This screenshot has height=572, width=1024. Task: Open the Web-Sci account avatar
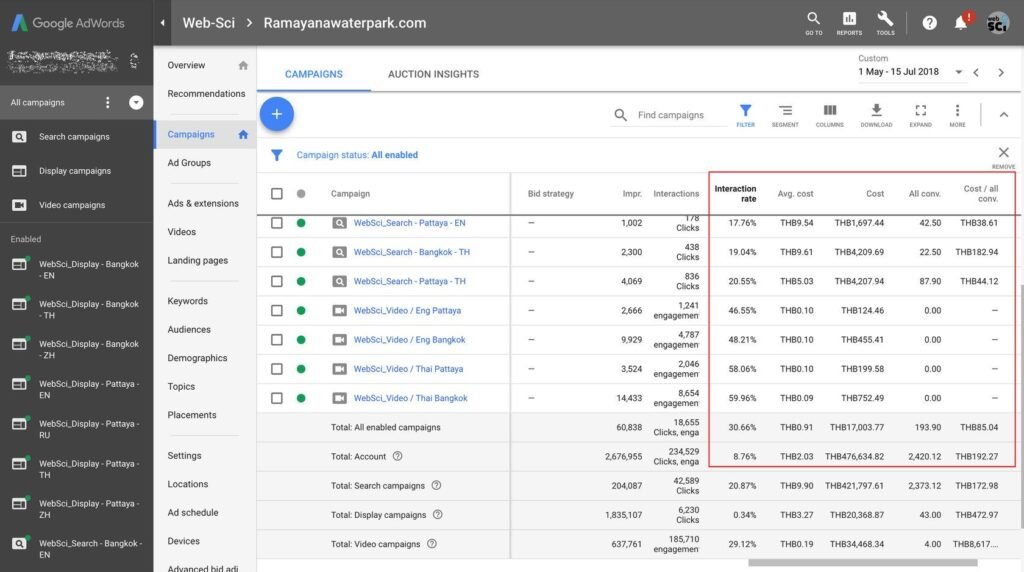click(997, 23)
